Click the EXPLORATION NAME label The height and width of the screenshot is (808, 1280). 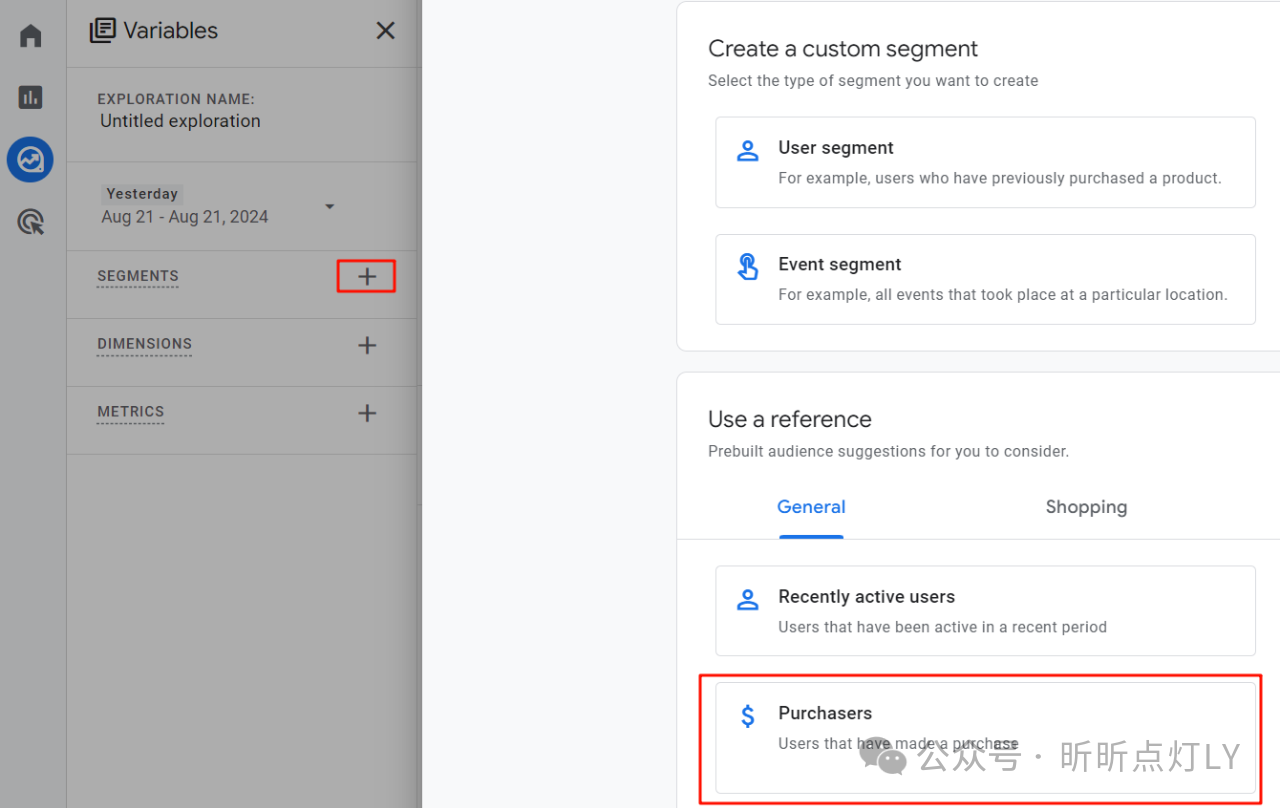coord(176,99)
